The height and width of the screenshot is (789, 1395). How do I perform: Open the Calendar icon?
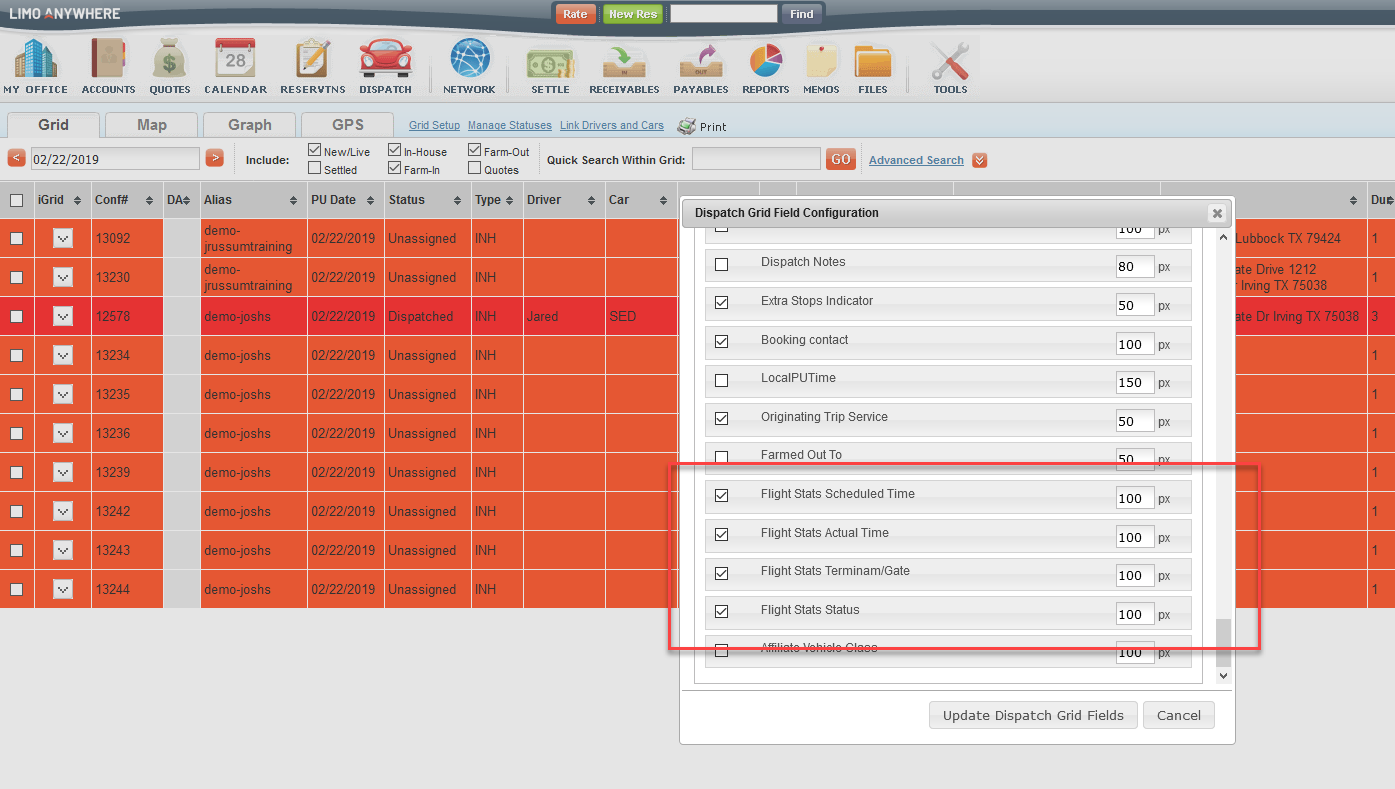235,64
